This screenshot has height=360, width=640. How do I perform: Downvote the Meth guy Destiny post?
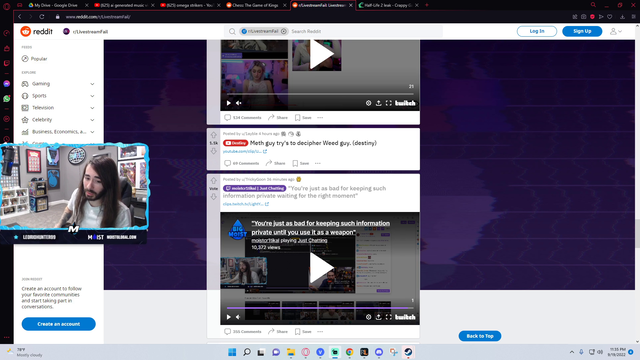point(213,151)
